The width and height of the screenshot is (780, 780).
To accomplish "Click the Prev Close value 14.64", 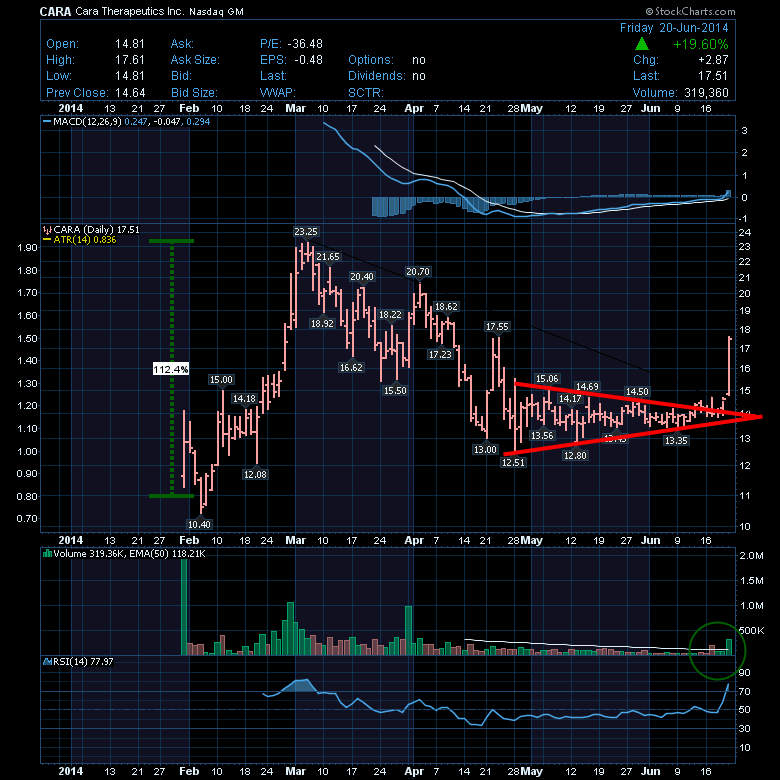I will (x=130, y=93).
